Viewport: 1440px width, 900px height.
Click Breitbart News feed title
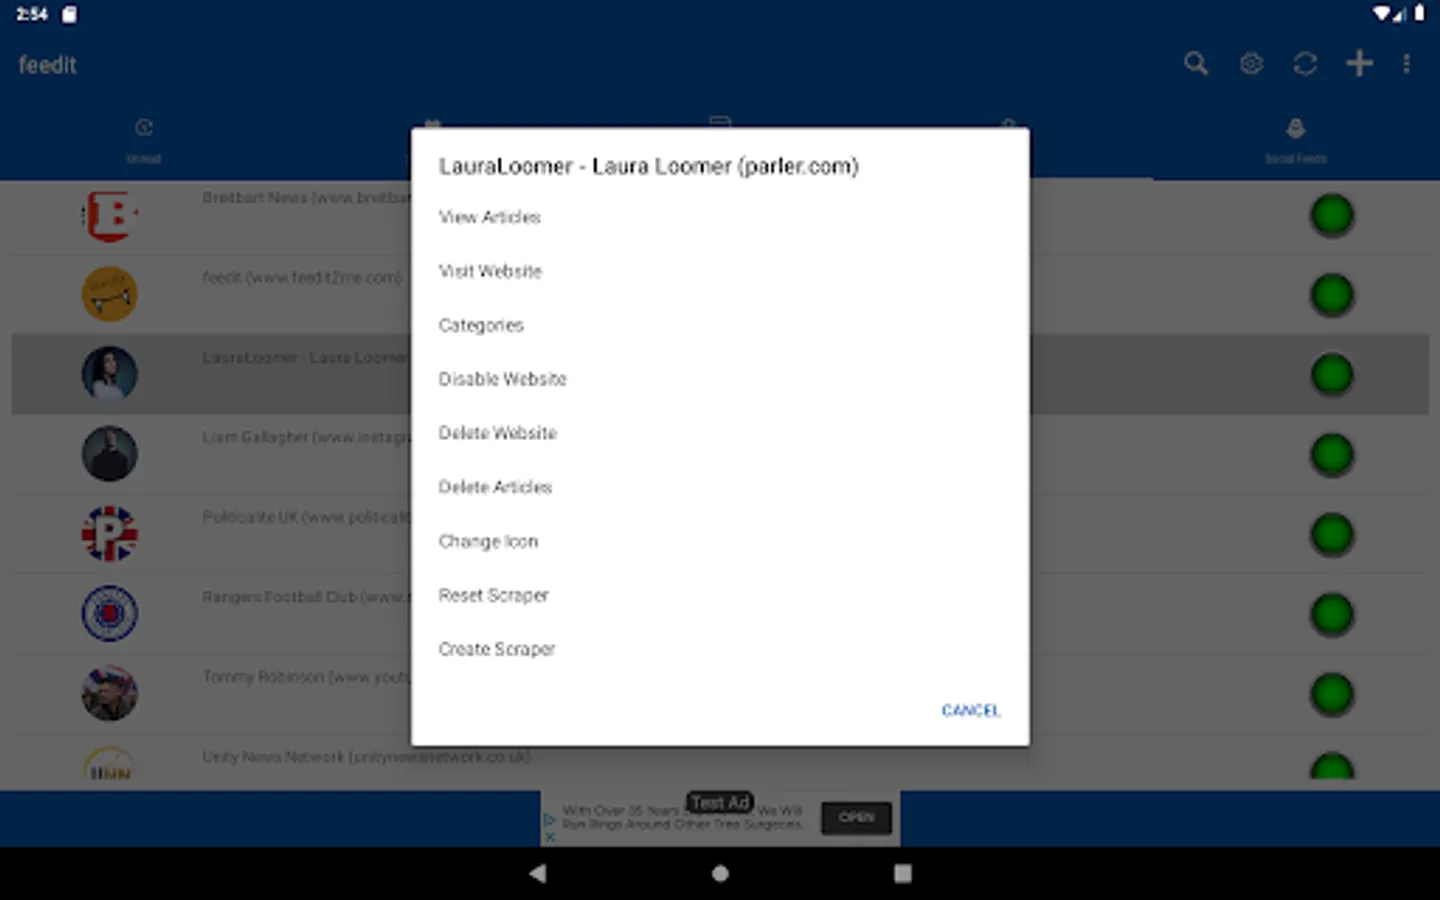[x=306, y=198]
